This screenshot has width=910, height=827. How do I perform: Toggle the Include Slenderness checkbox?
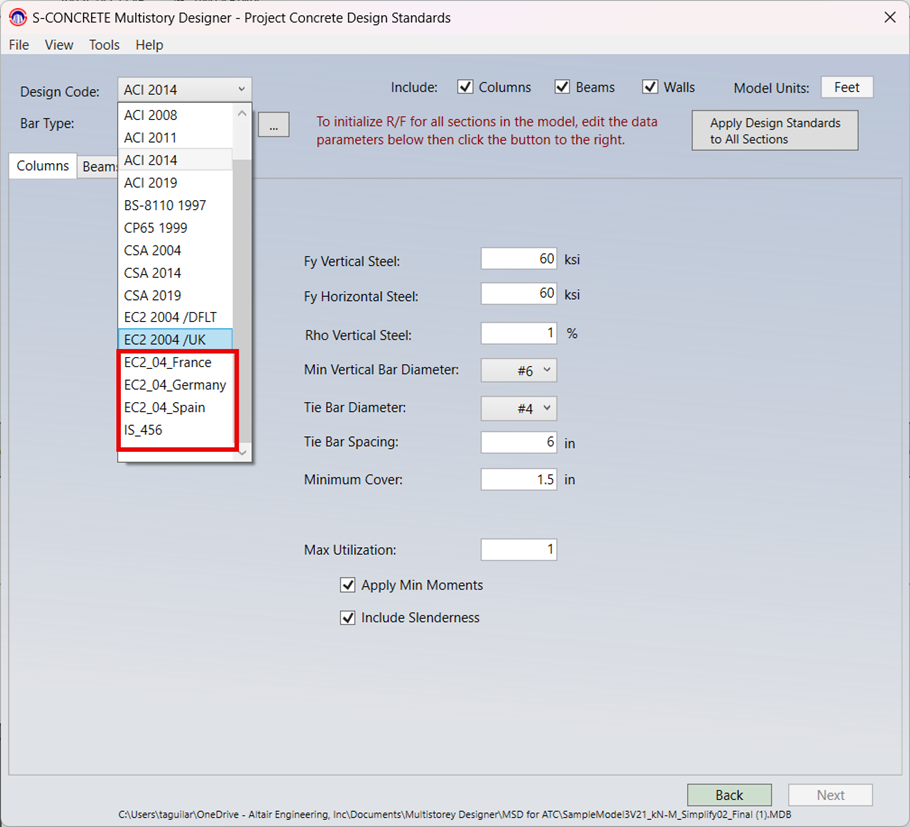pyautogui.click(x=348, y=617)
